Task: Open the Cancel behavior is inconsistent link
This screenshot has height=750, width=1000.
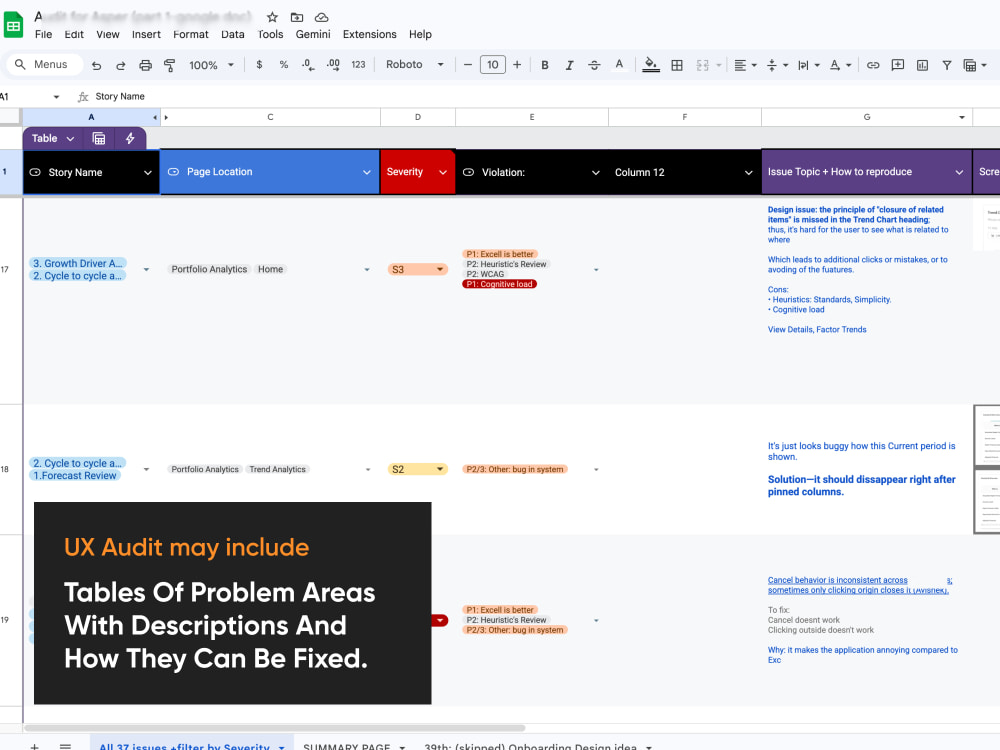Action: pos(859,585)
